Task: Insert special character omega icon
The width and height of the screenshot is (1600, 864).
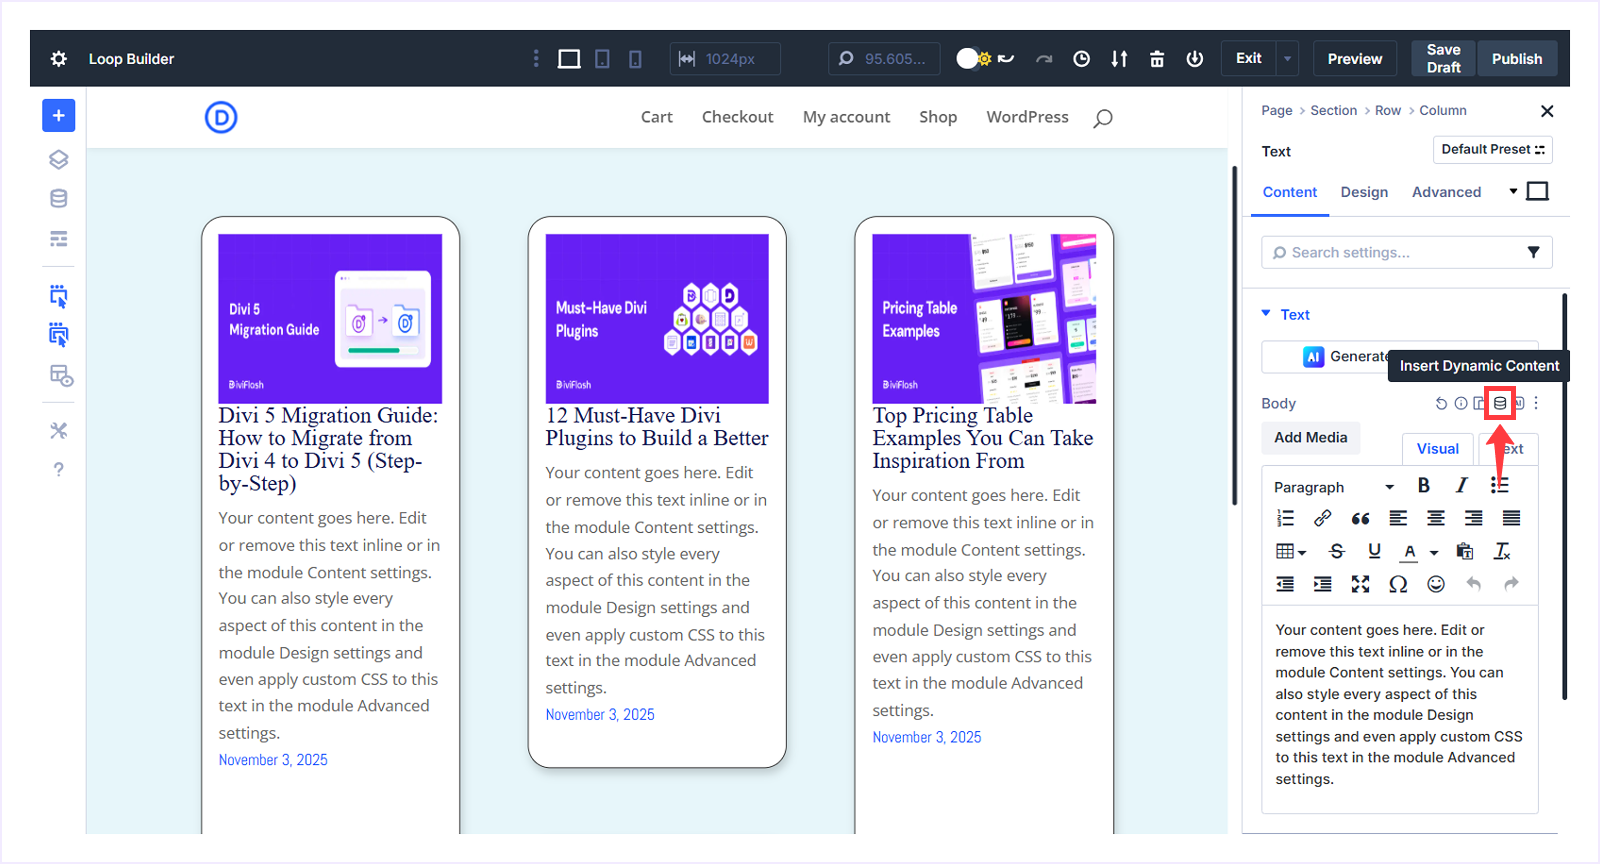Action: (x=1398, y=584)
